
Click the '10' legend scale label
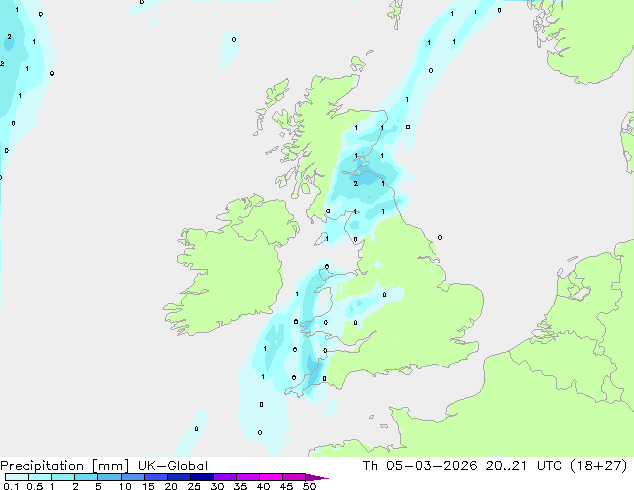125,486
